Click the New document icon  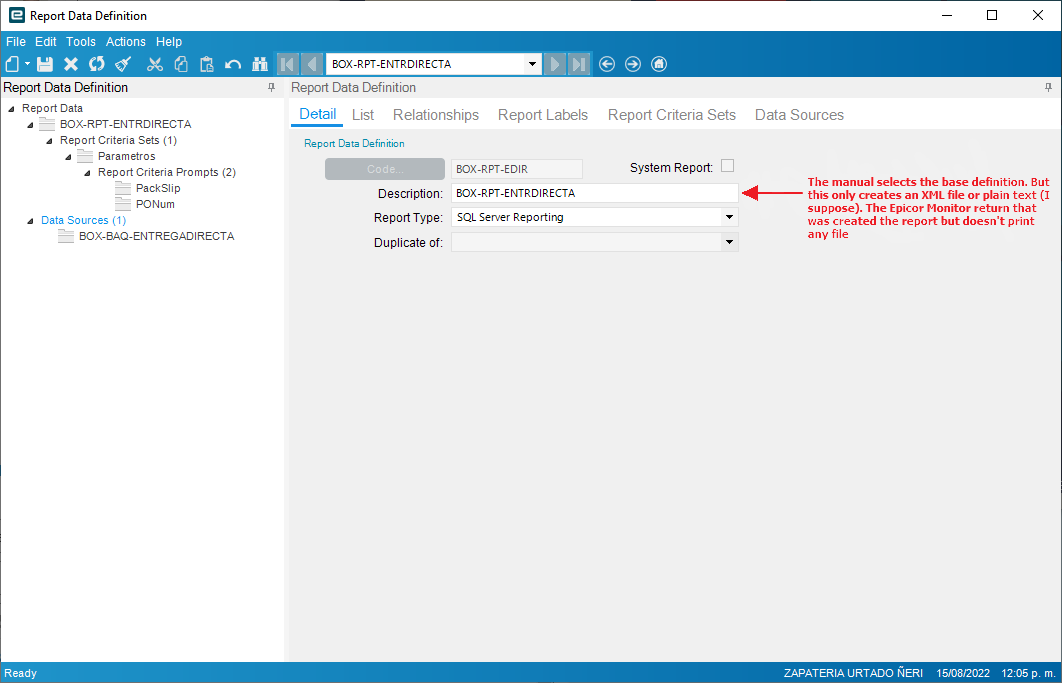(12, 64)
